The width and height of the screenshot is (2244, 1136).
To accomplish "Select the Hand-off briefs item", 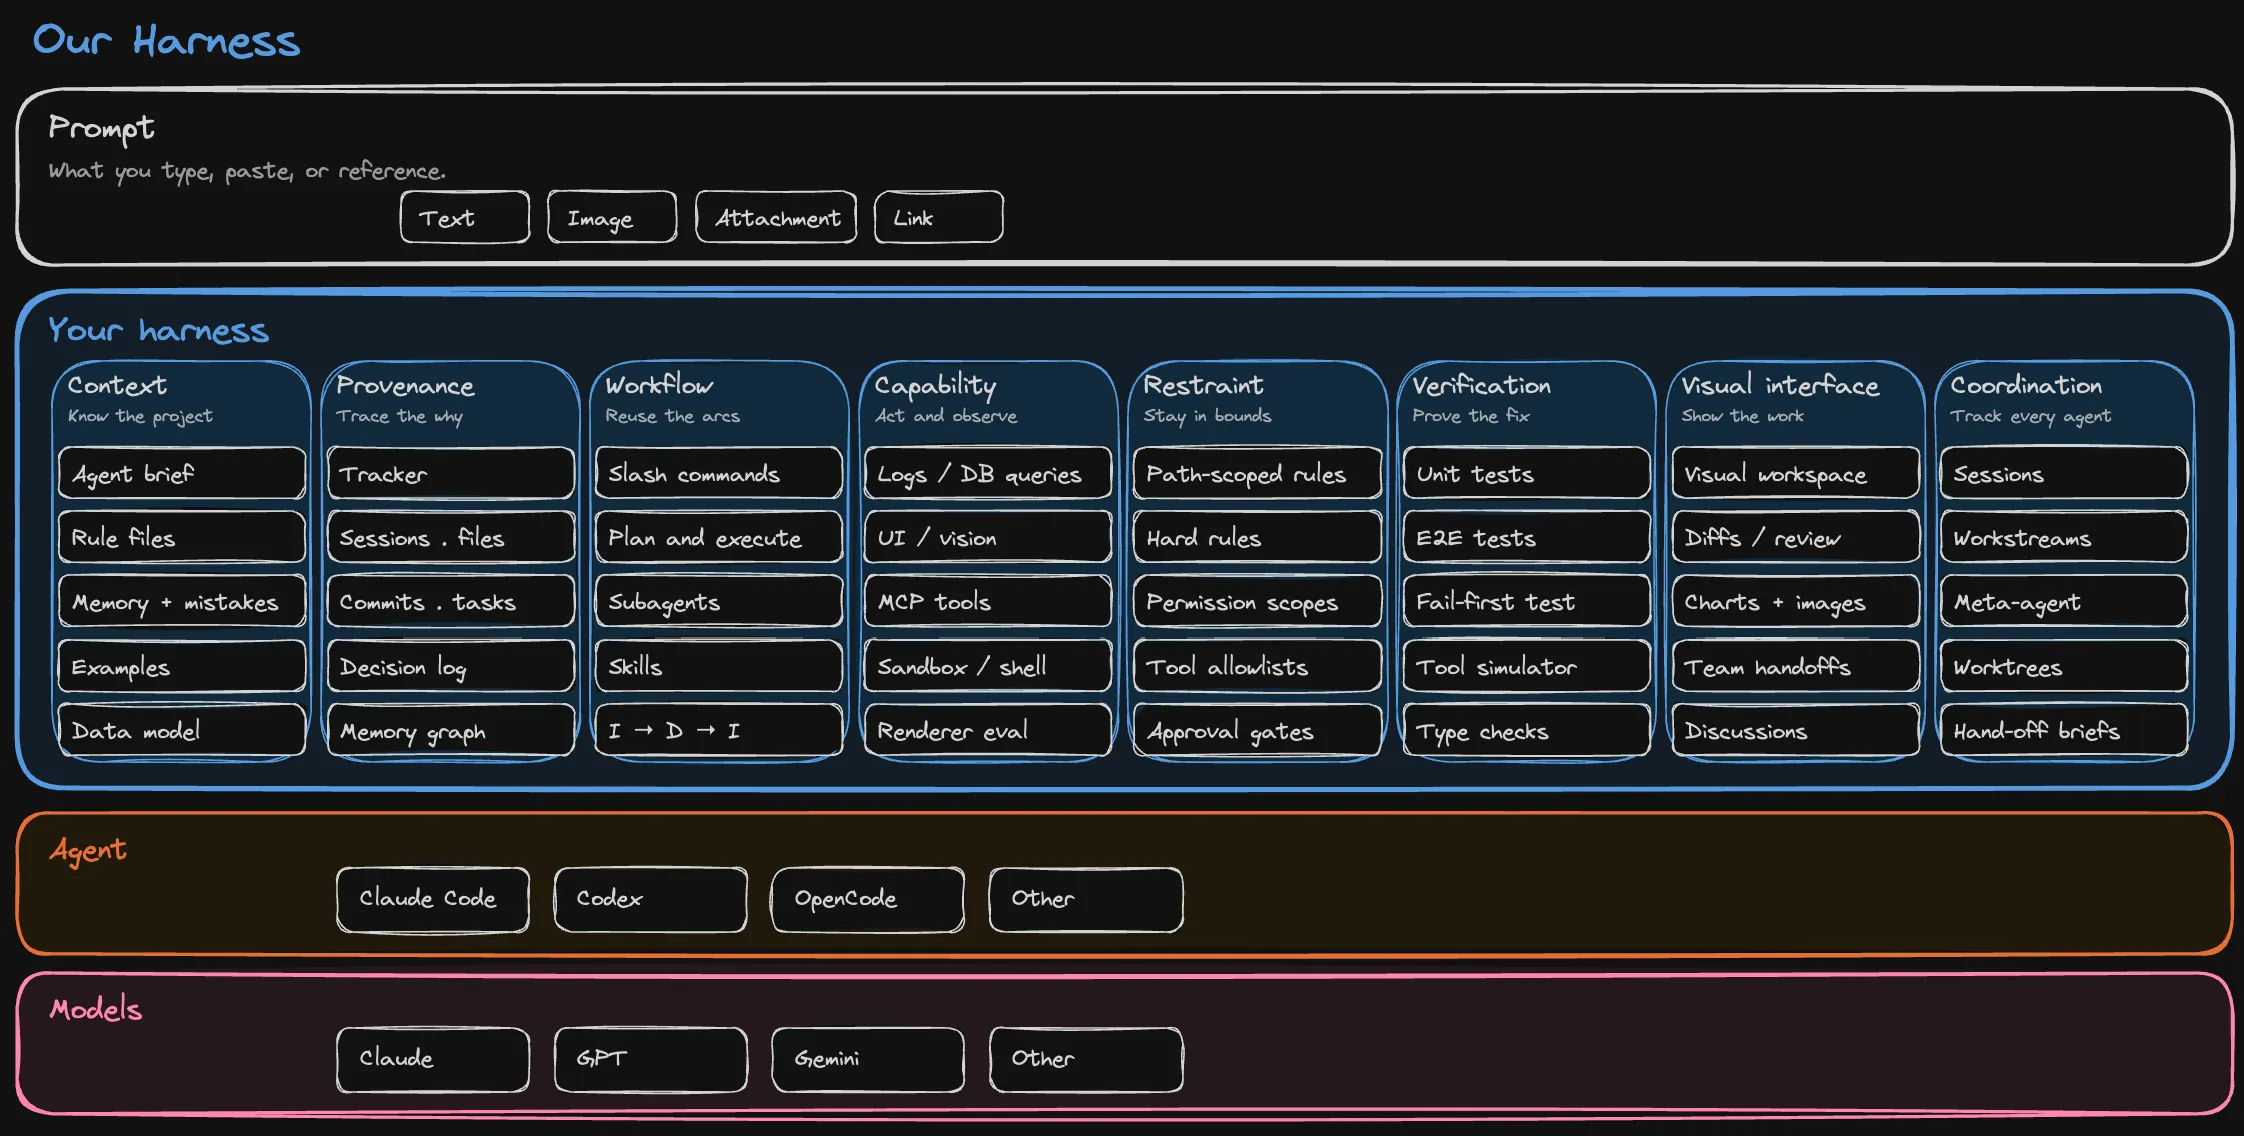I will [x=2064, y=730].
